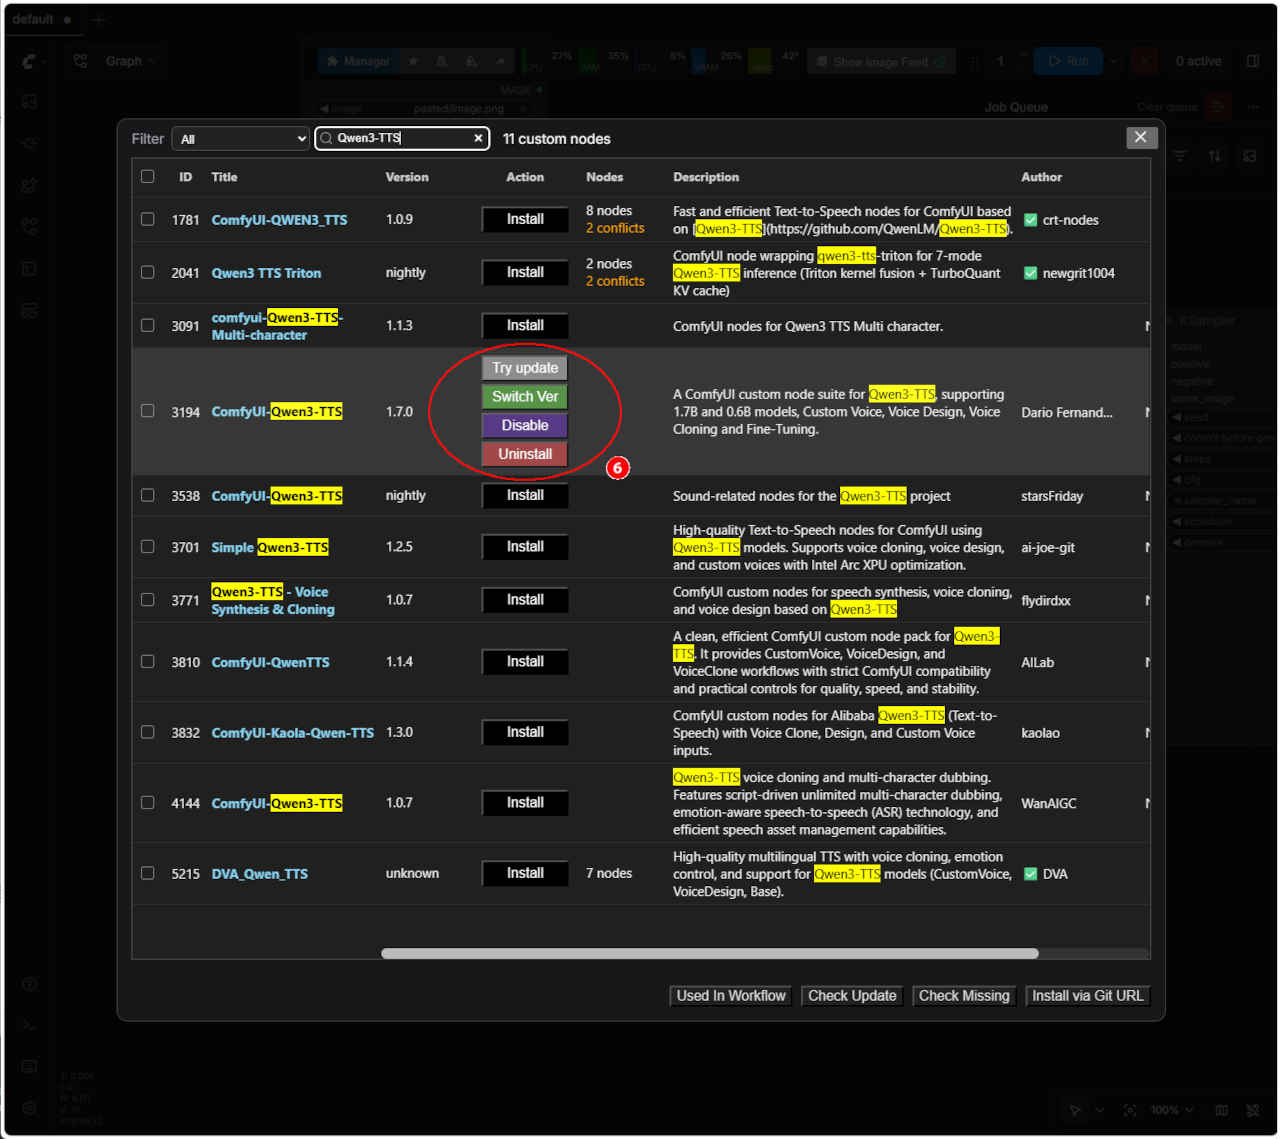
Task: Expand the chevron beside the select mode cursor
Action: [x=1100, y=1110]
